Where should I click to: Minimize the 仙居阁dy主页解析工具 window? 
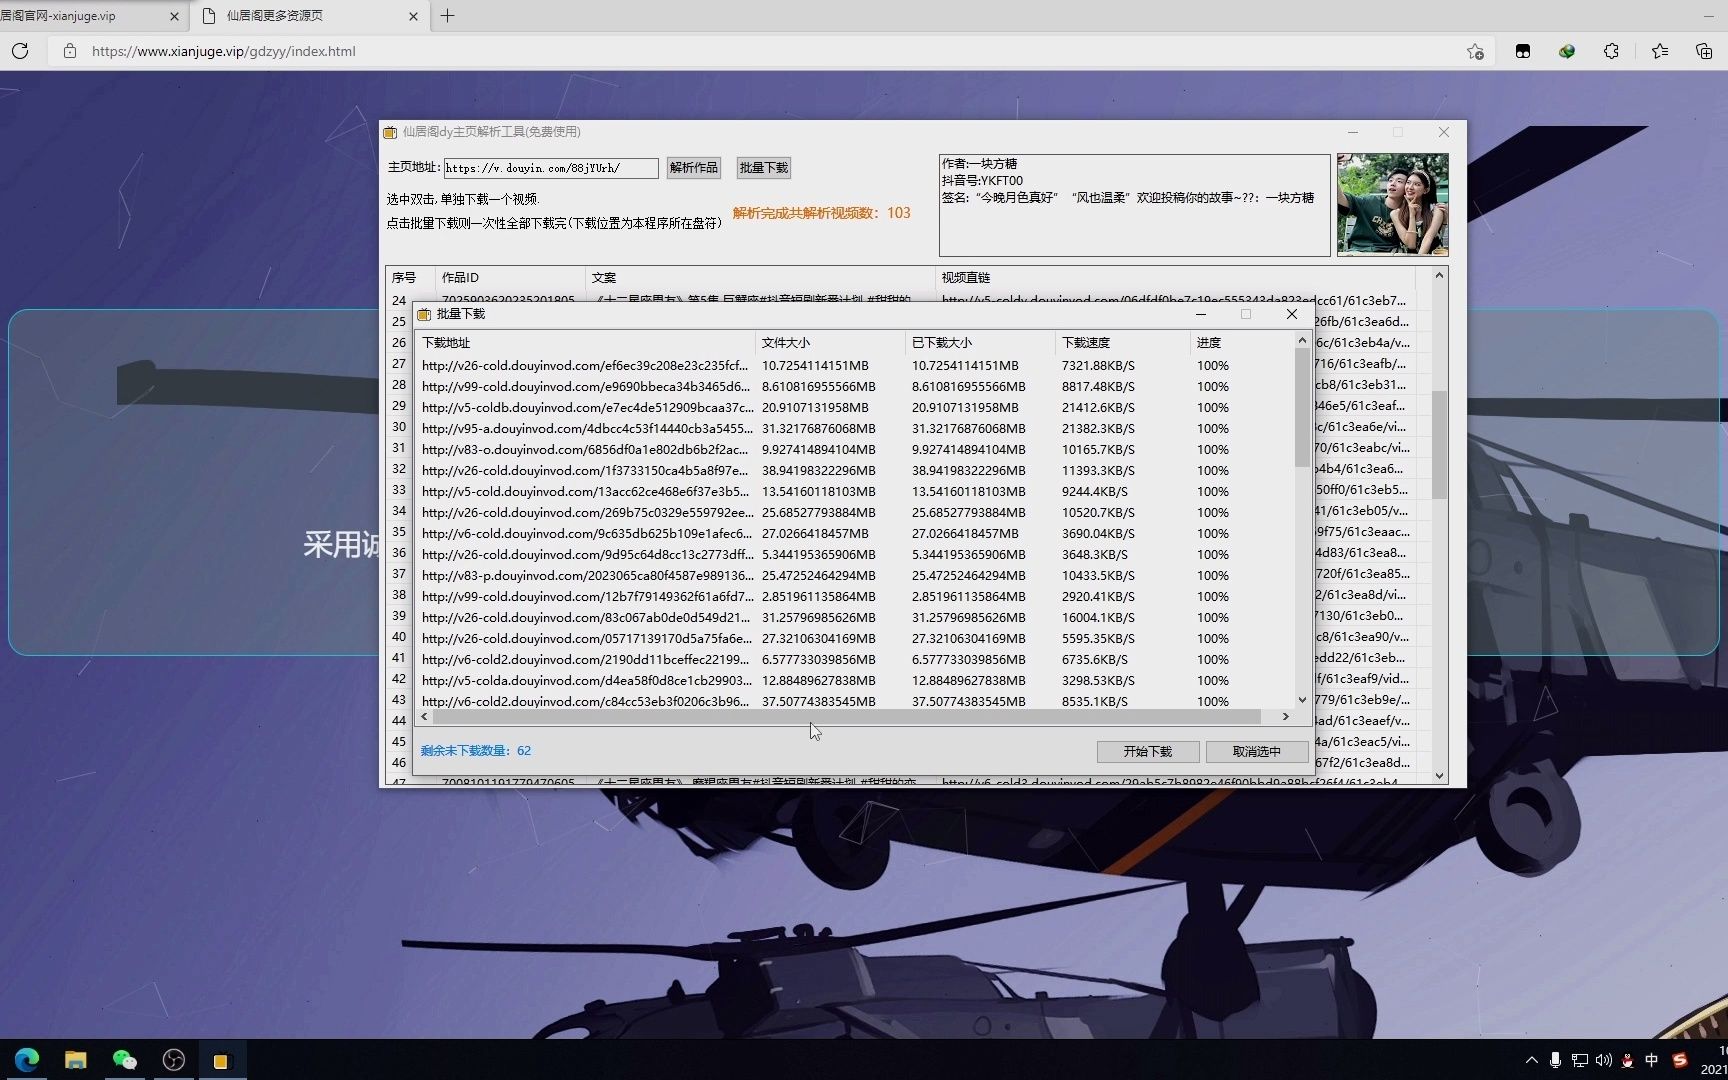[1352, 132]
